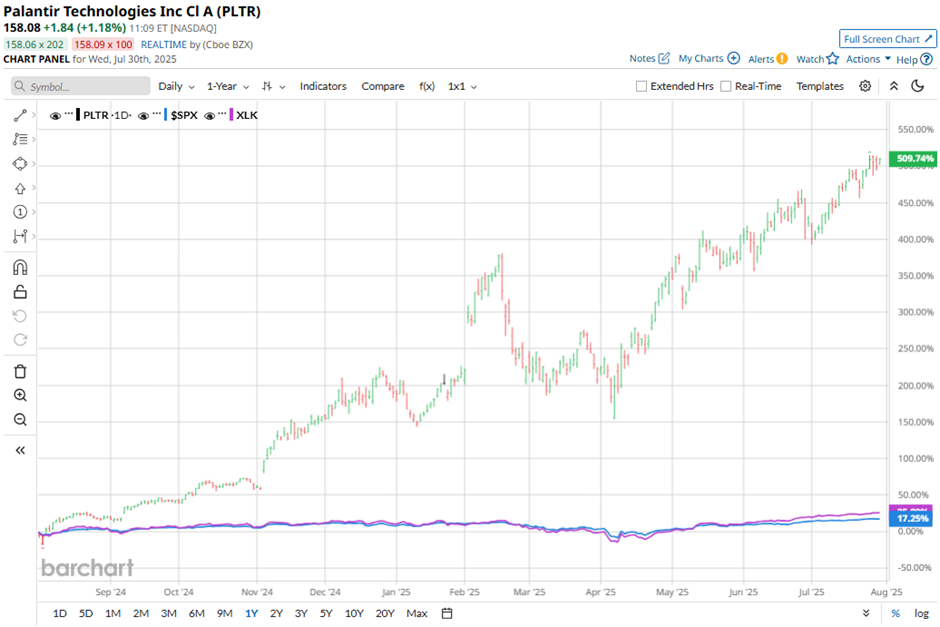Toggle the log scale option

(x=921, y=613)
